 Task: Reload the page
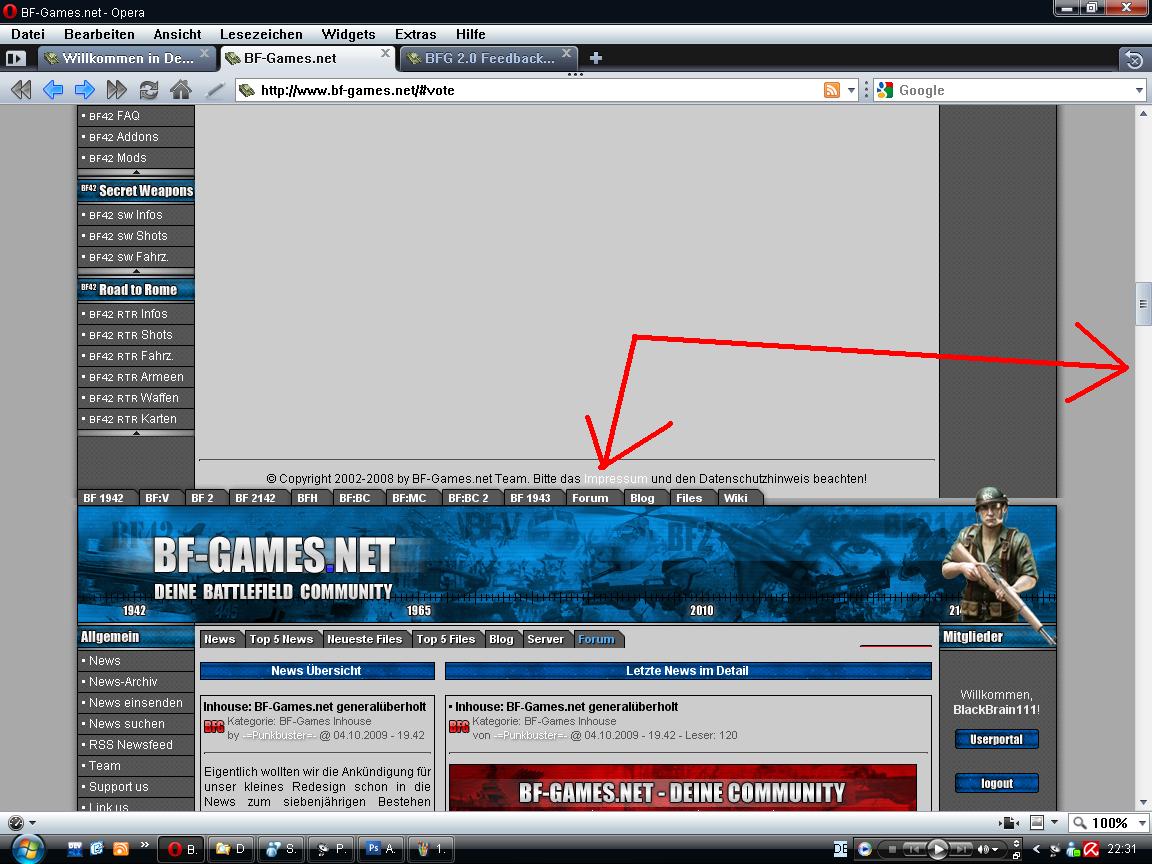click(148, 90)
